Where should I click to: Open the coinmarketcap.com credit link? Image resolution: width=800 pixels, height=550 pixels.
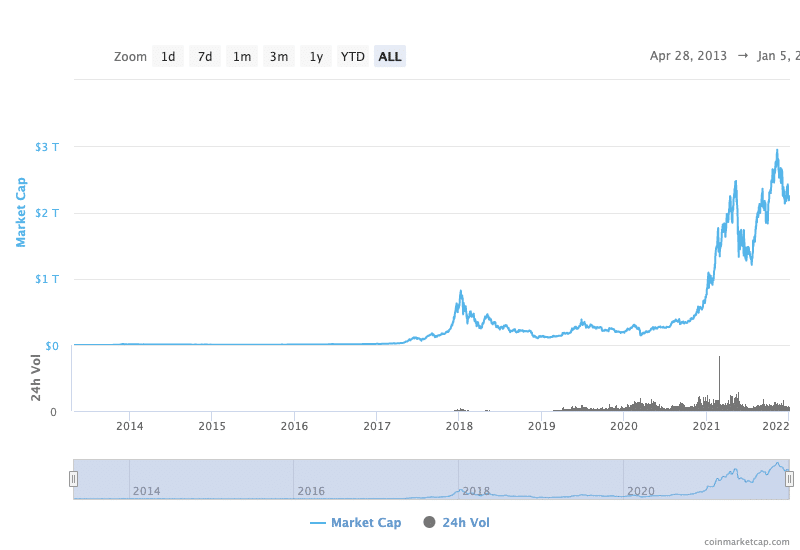[x=746, y=541]
